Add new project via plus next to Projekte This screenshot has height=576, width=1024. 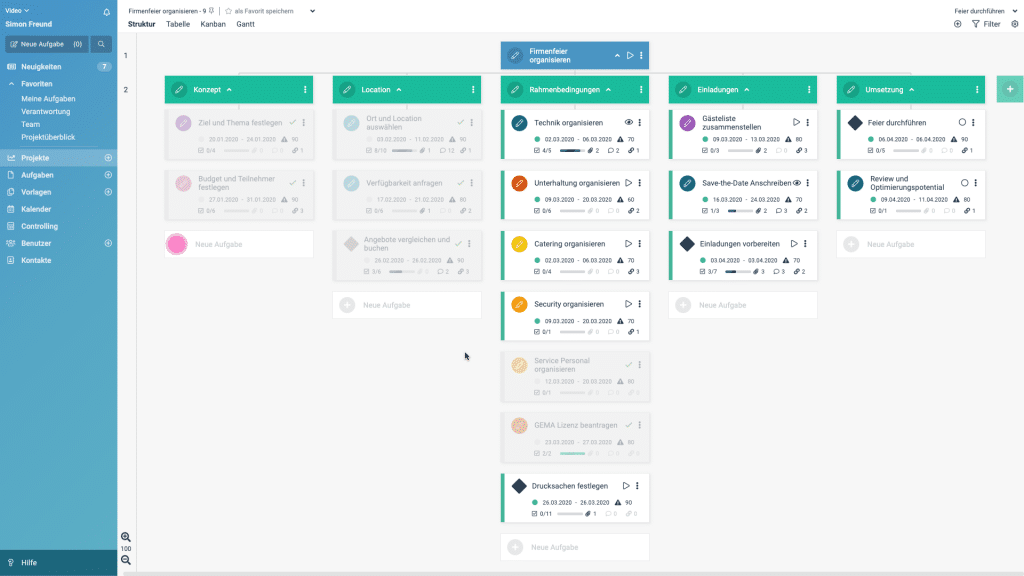click(x=108, y=158)
